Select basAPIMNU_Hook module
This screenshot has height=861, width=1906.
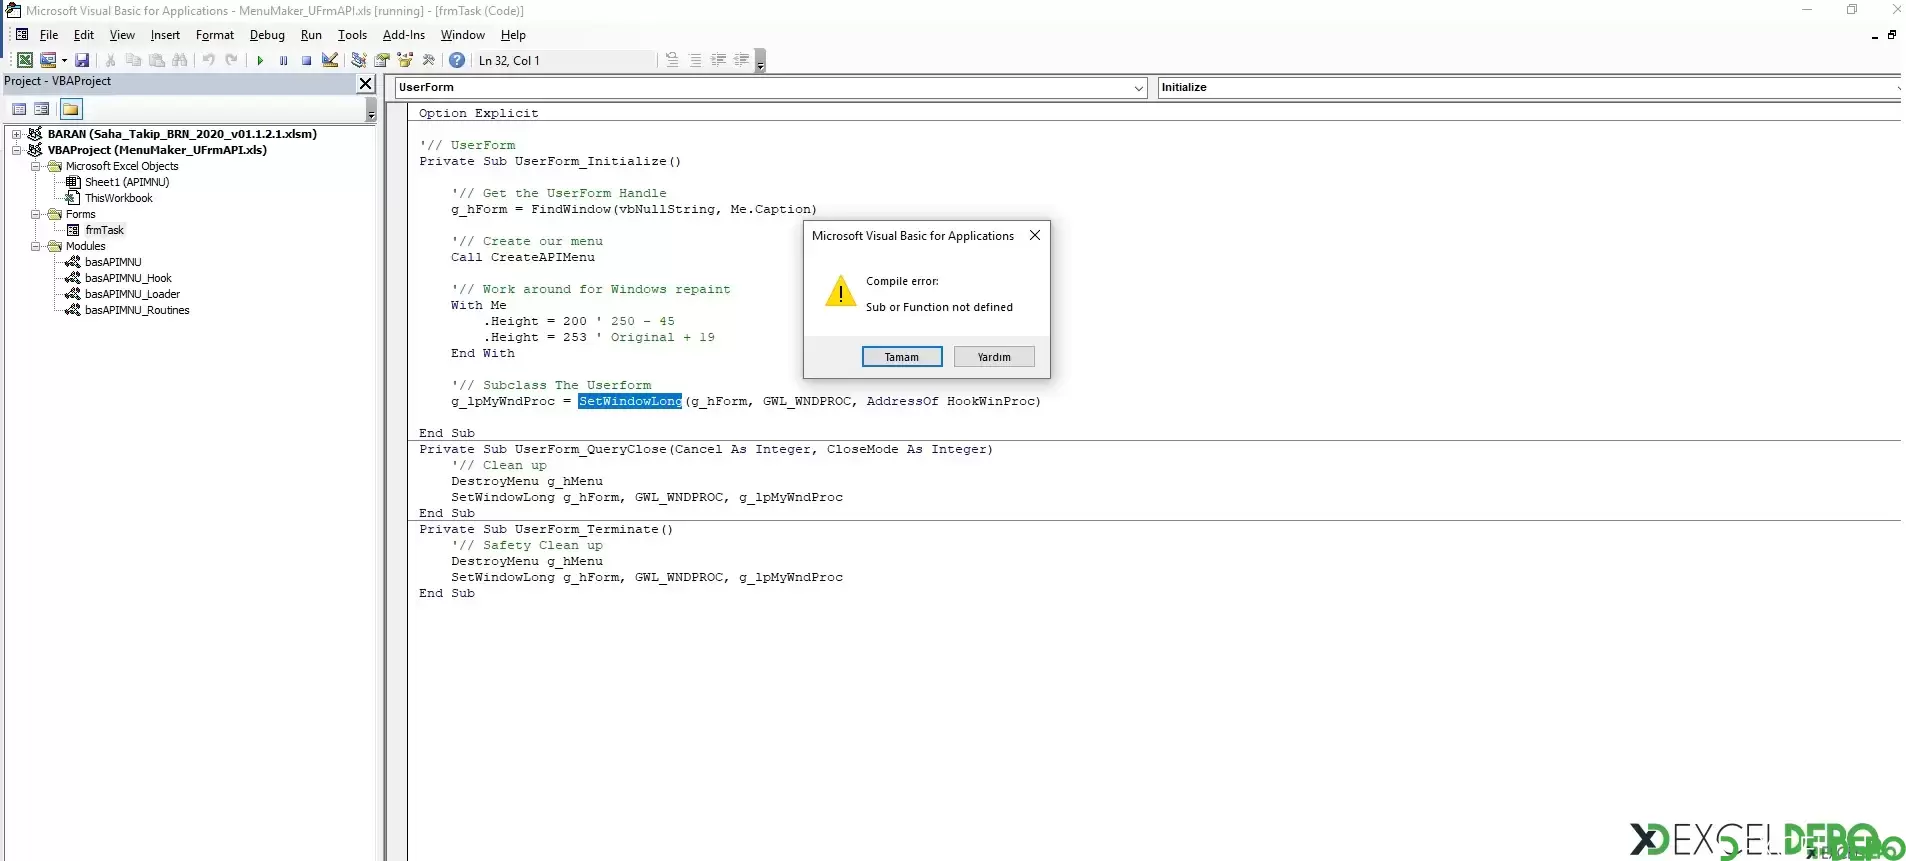click(x=128, y=278)
